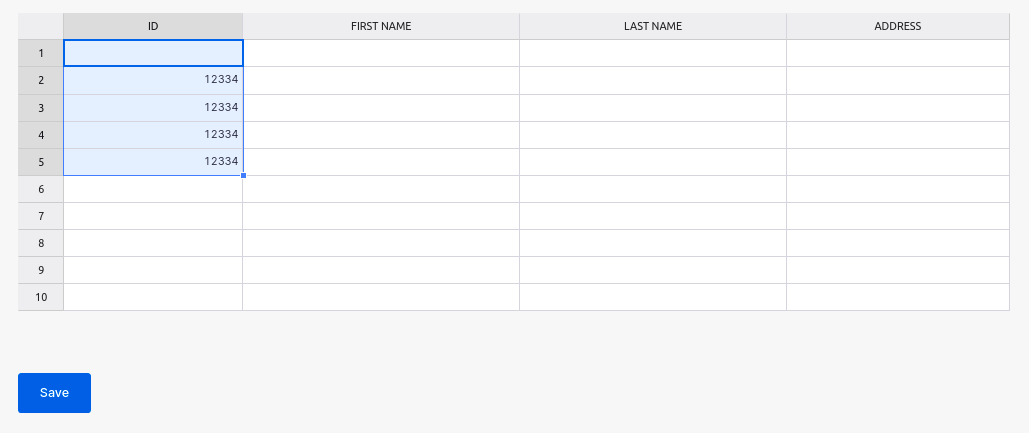Click the Address cell in row 10
This screenshot has height=433, width=1029.
pyautogui.click(x=898, y=297)
